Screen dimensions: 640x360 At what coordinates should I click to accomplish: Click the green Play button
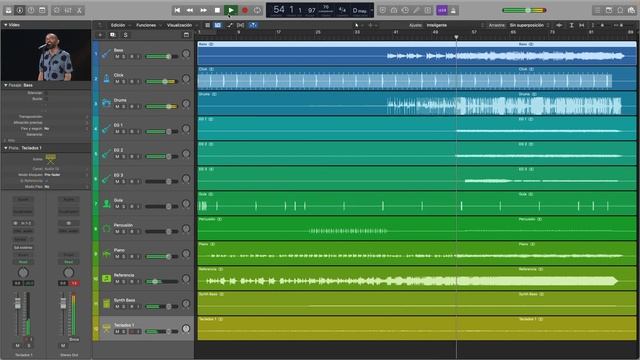tap(231, 10)
